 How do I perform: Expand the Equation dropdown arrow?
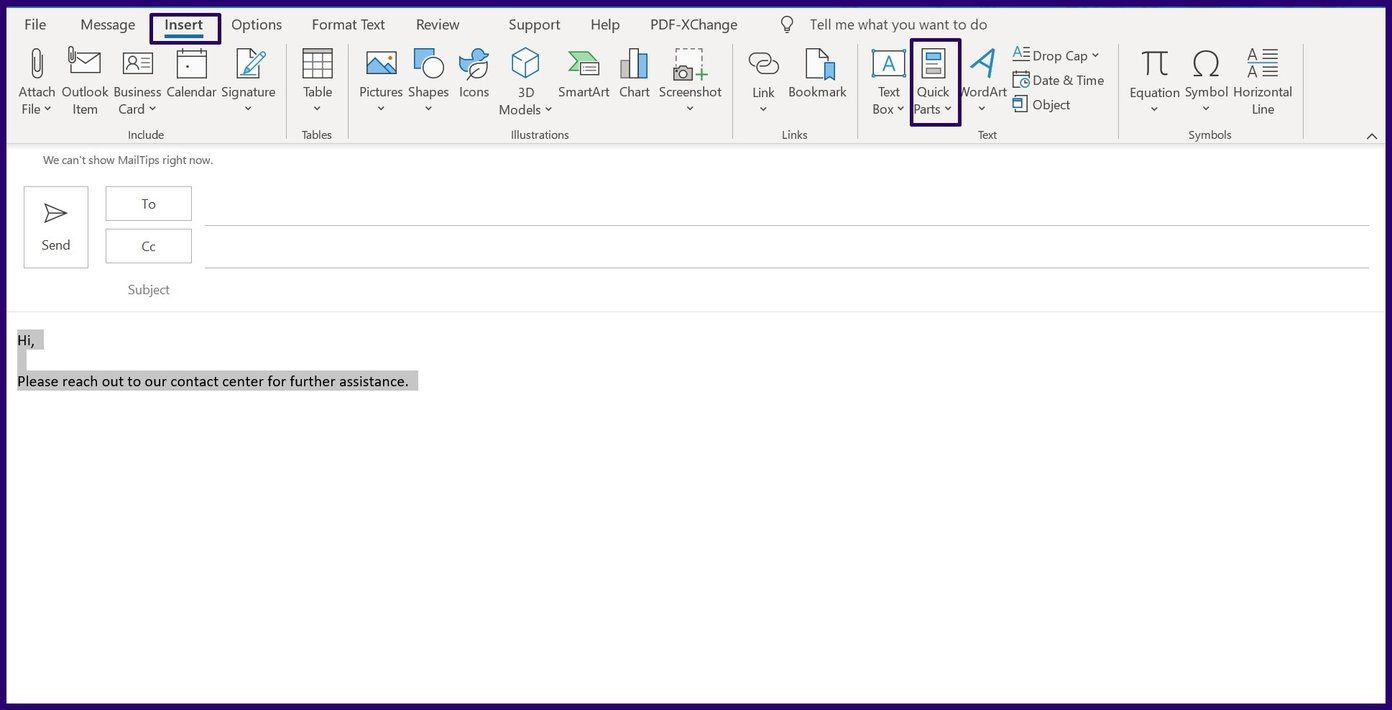pyautogui.click(x=1155, y=109)
